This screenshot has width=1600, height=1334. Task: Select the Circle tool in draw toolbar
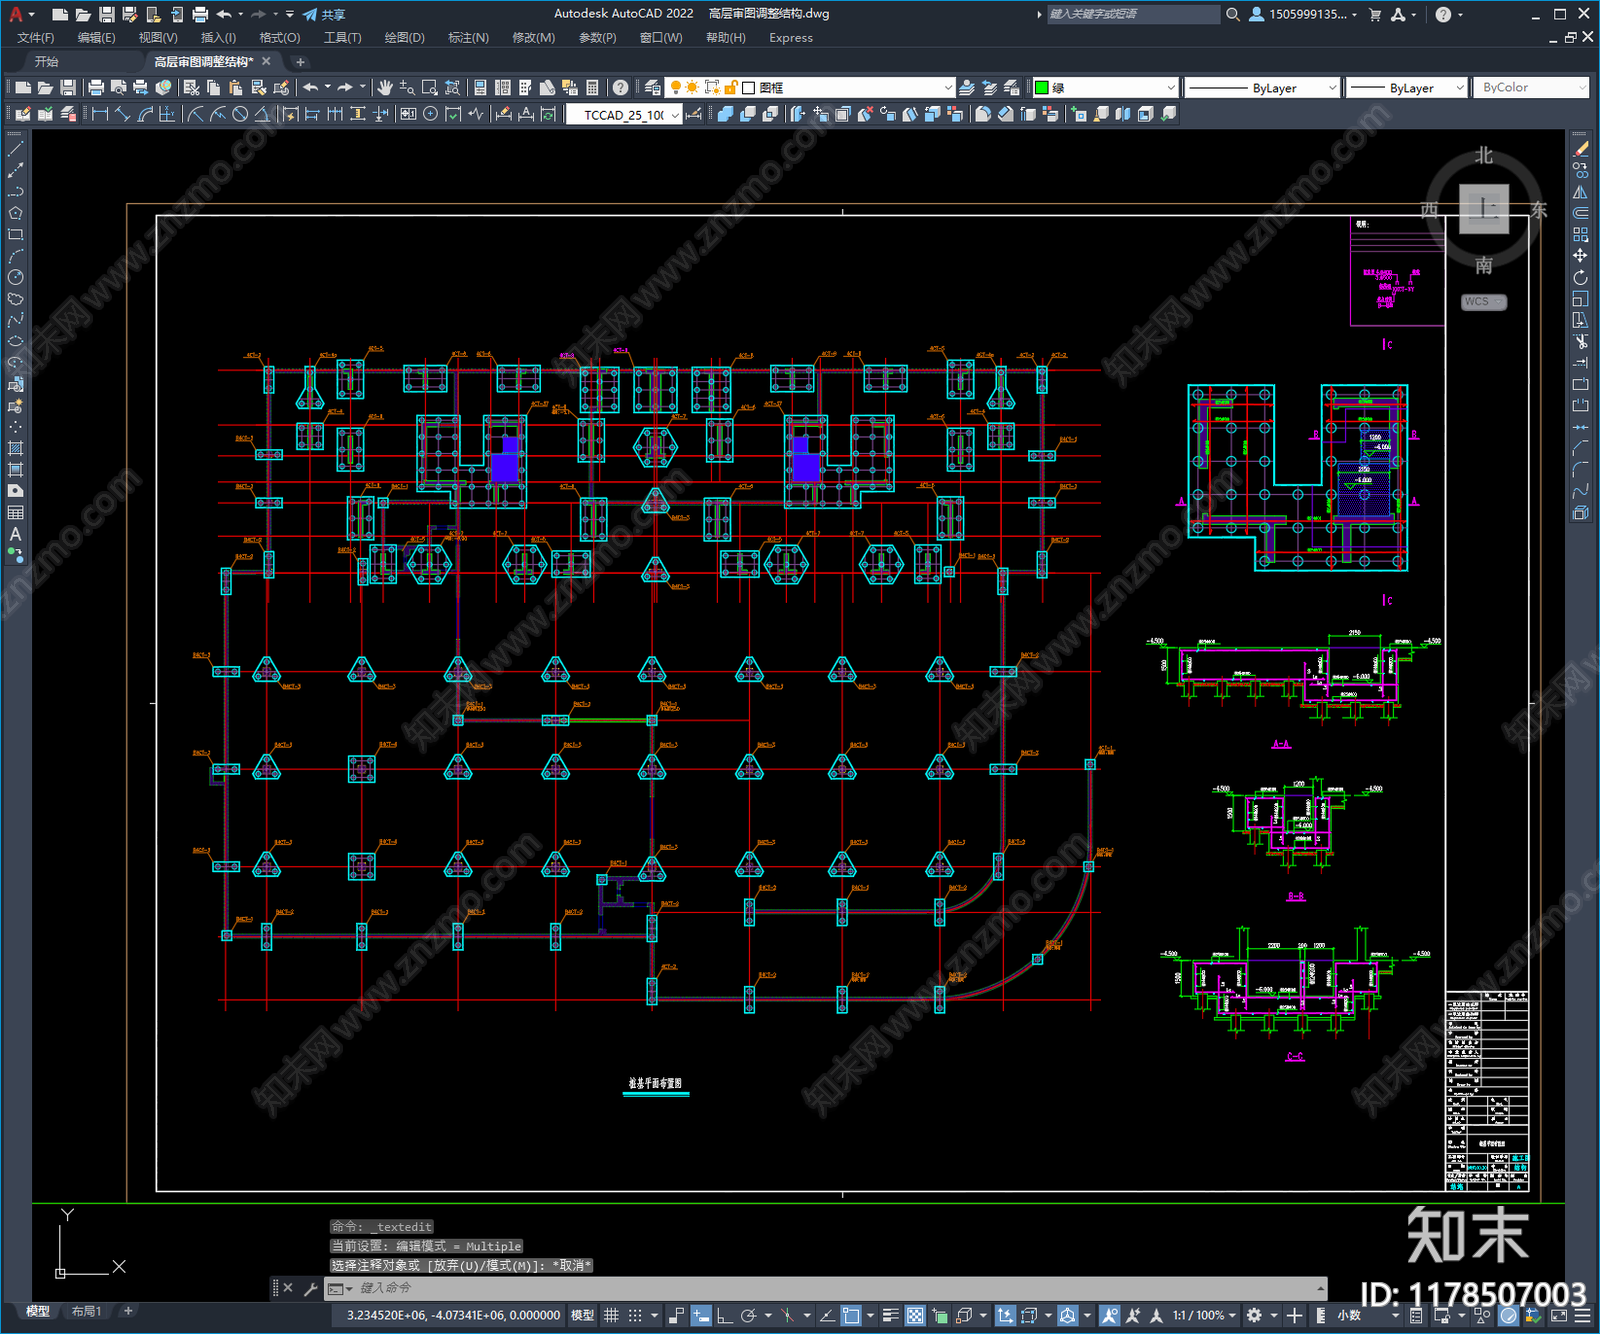[x=15, y=277]
